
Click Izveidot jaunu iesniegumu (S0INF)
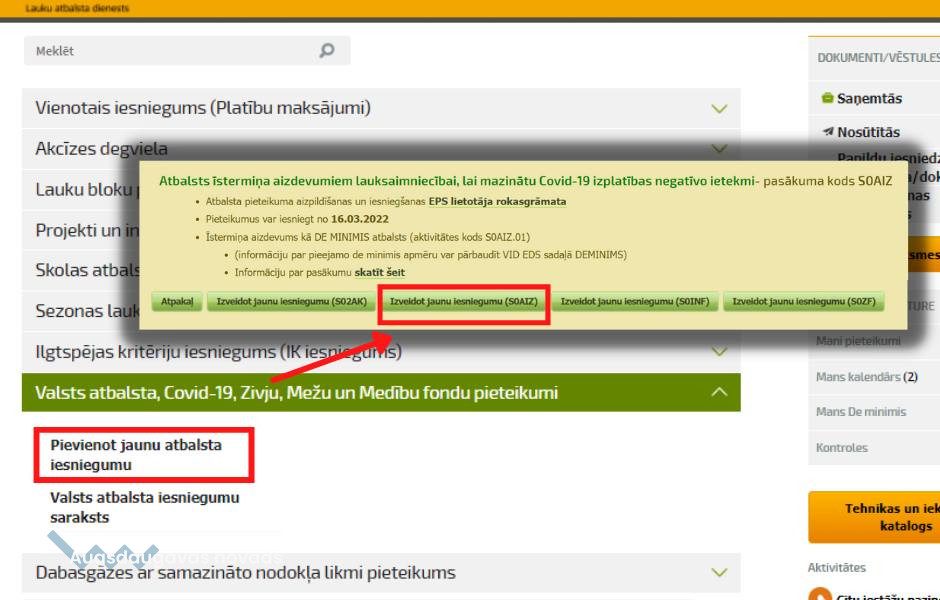click(634, 301)
